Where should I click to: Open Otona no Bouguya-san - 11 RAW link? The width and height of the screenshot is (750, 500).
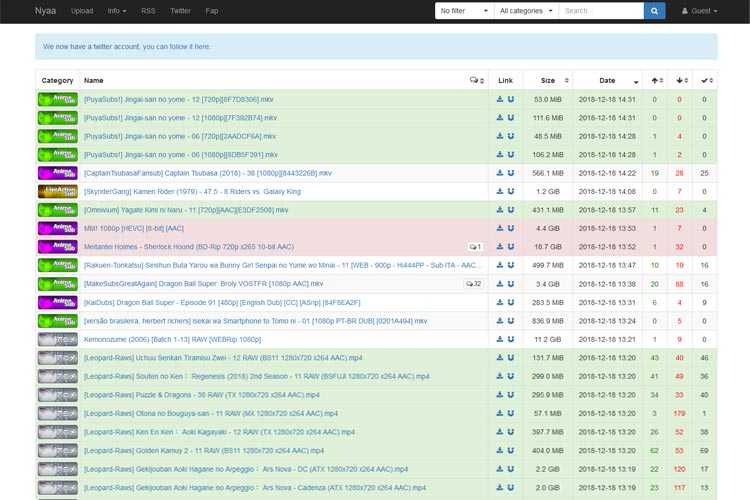pos(211,413)
